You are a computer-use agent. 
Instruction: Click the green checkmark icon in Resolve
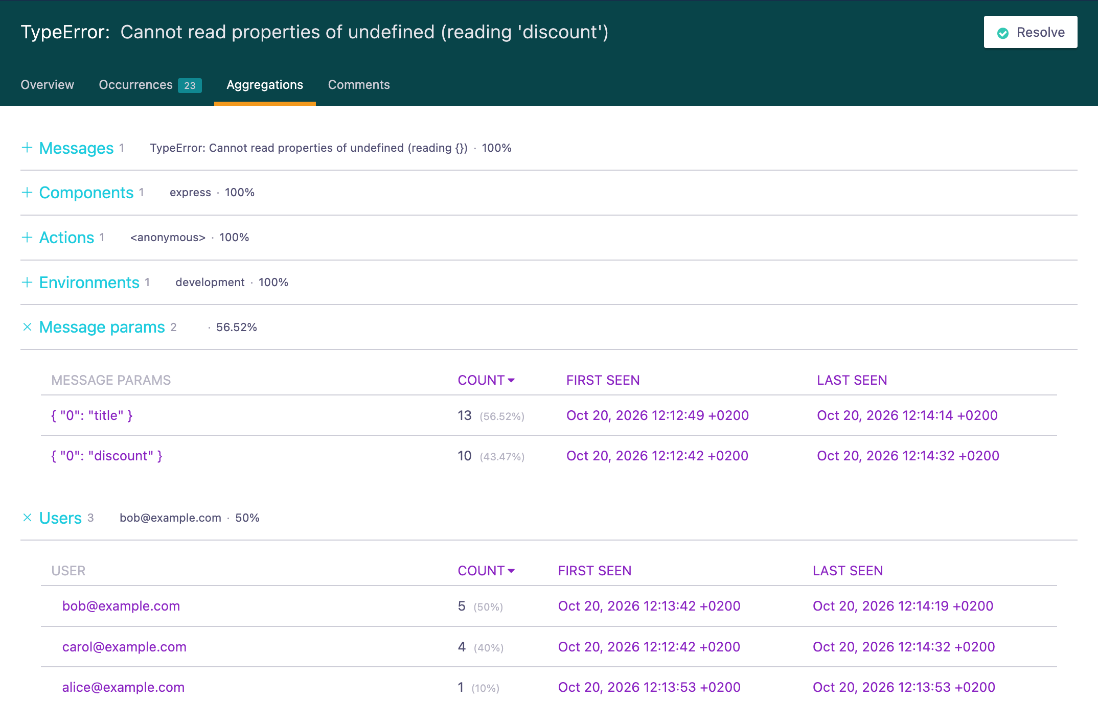pyautogui.click(x=1003, y=33)
